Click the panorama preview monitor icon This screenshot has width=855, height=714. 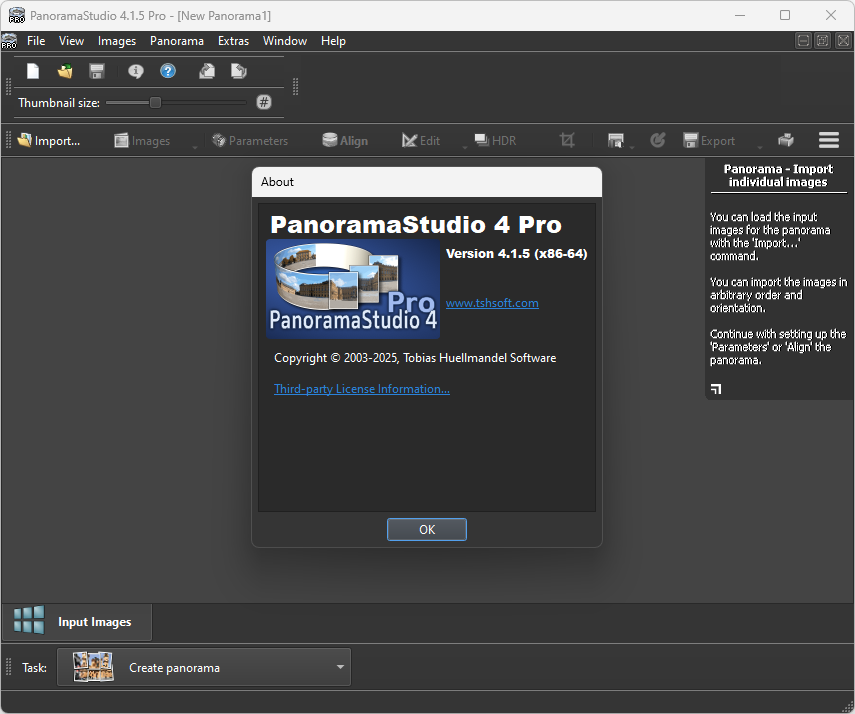point(616,141)
